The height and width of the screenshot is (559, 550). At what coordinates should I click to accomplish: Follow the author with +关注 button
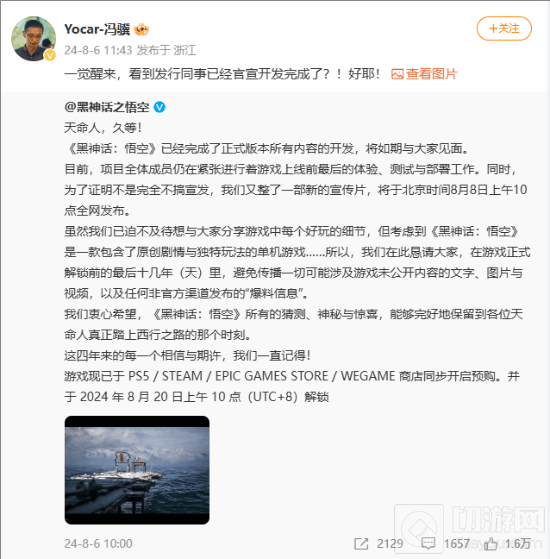(x=504, y=28)
